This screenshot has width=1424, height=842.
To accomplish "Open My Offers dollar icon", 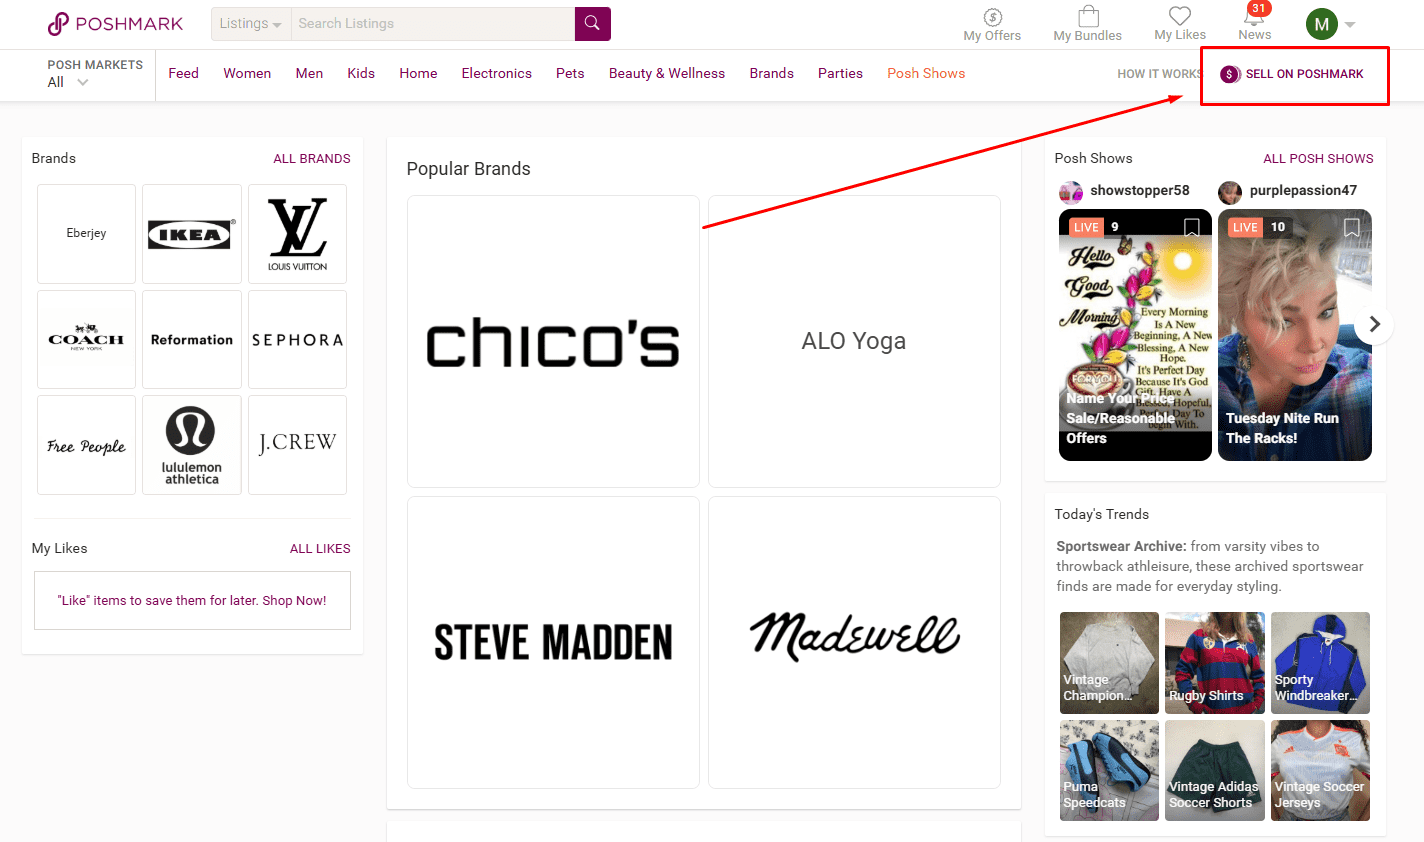I will [x=992, y=17].
